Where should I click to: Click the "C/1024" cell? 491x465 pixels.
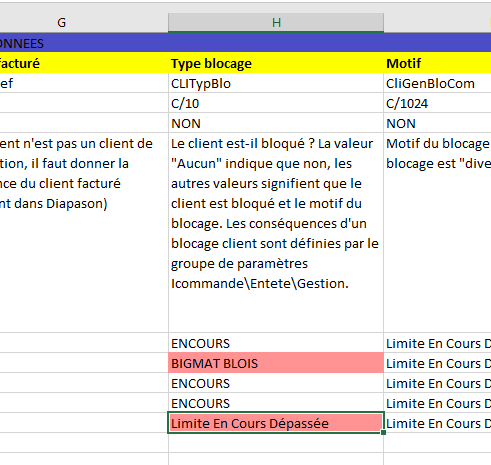(437, 103)
